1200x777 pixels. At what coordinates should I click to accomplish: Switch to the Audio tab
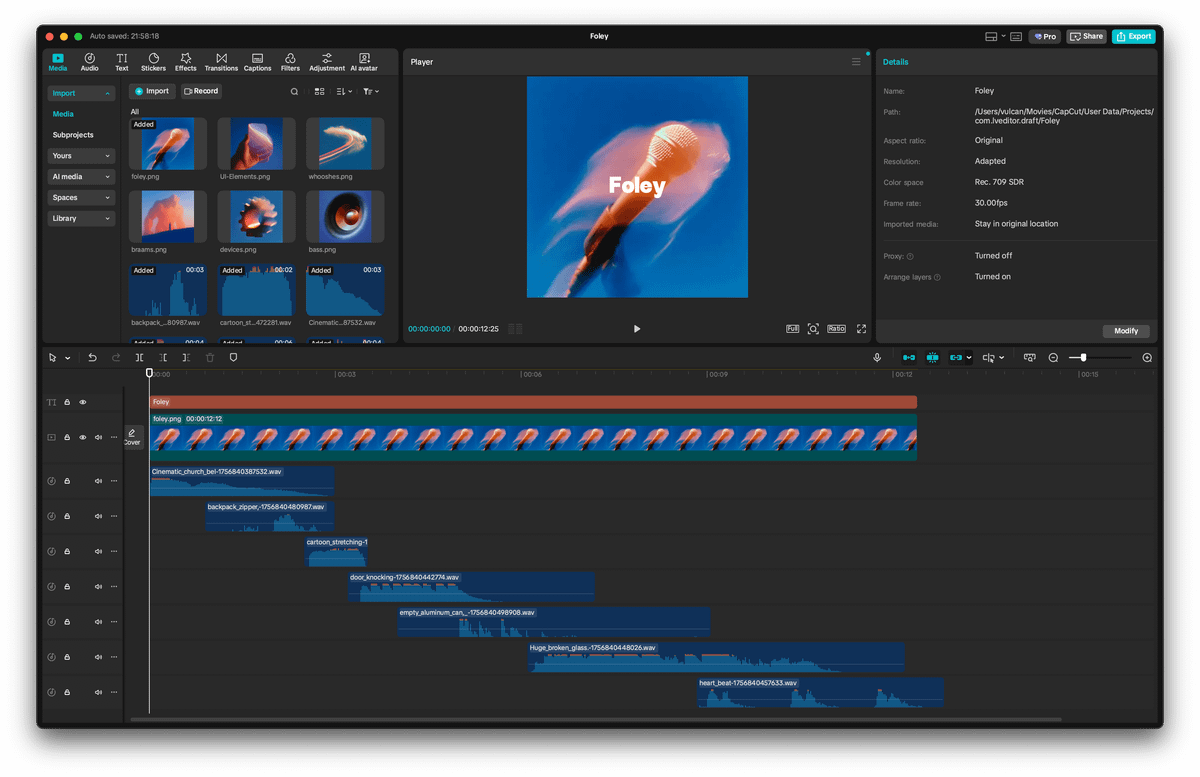[x=89, y=62]
